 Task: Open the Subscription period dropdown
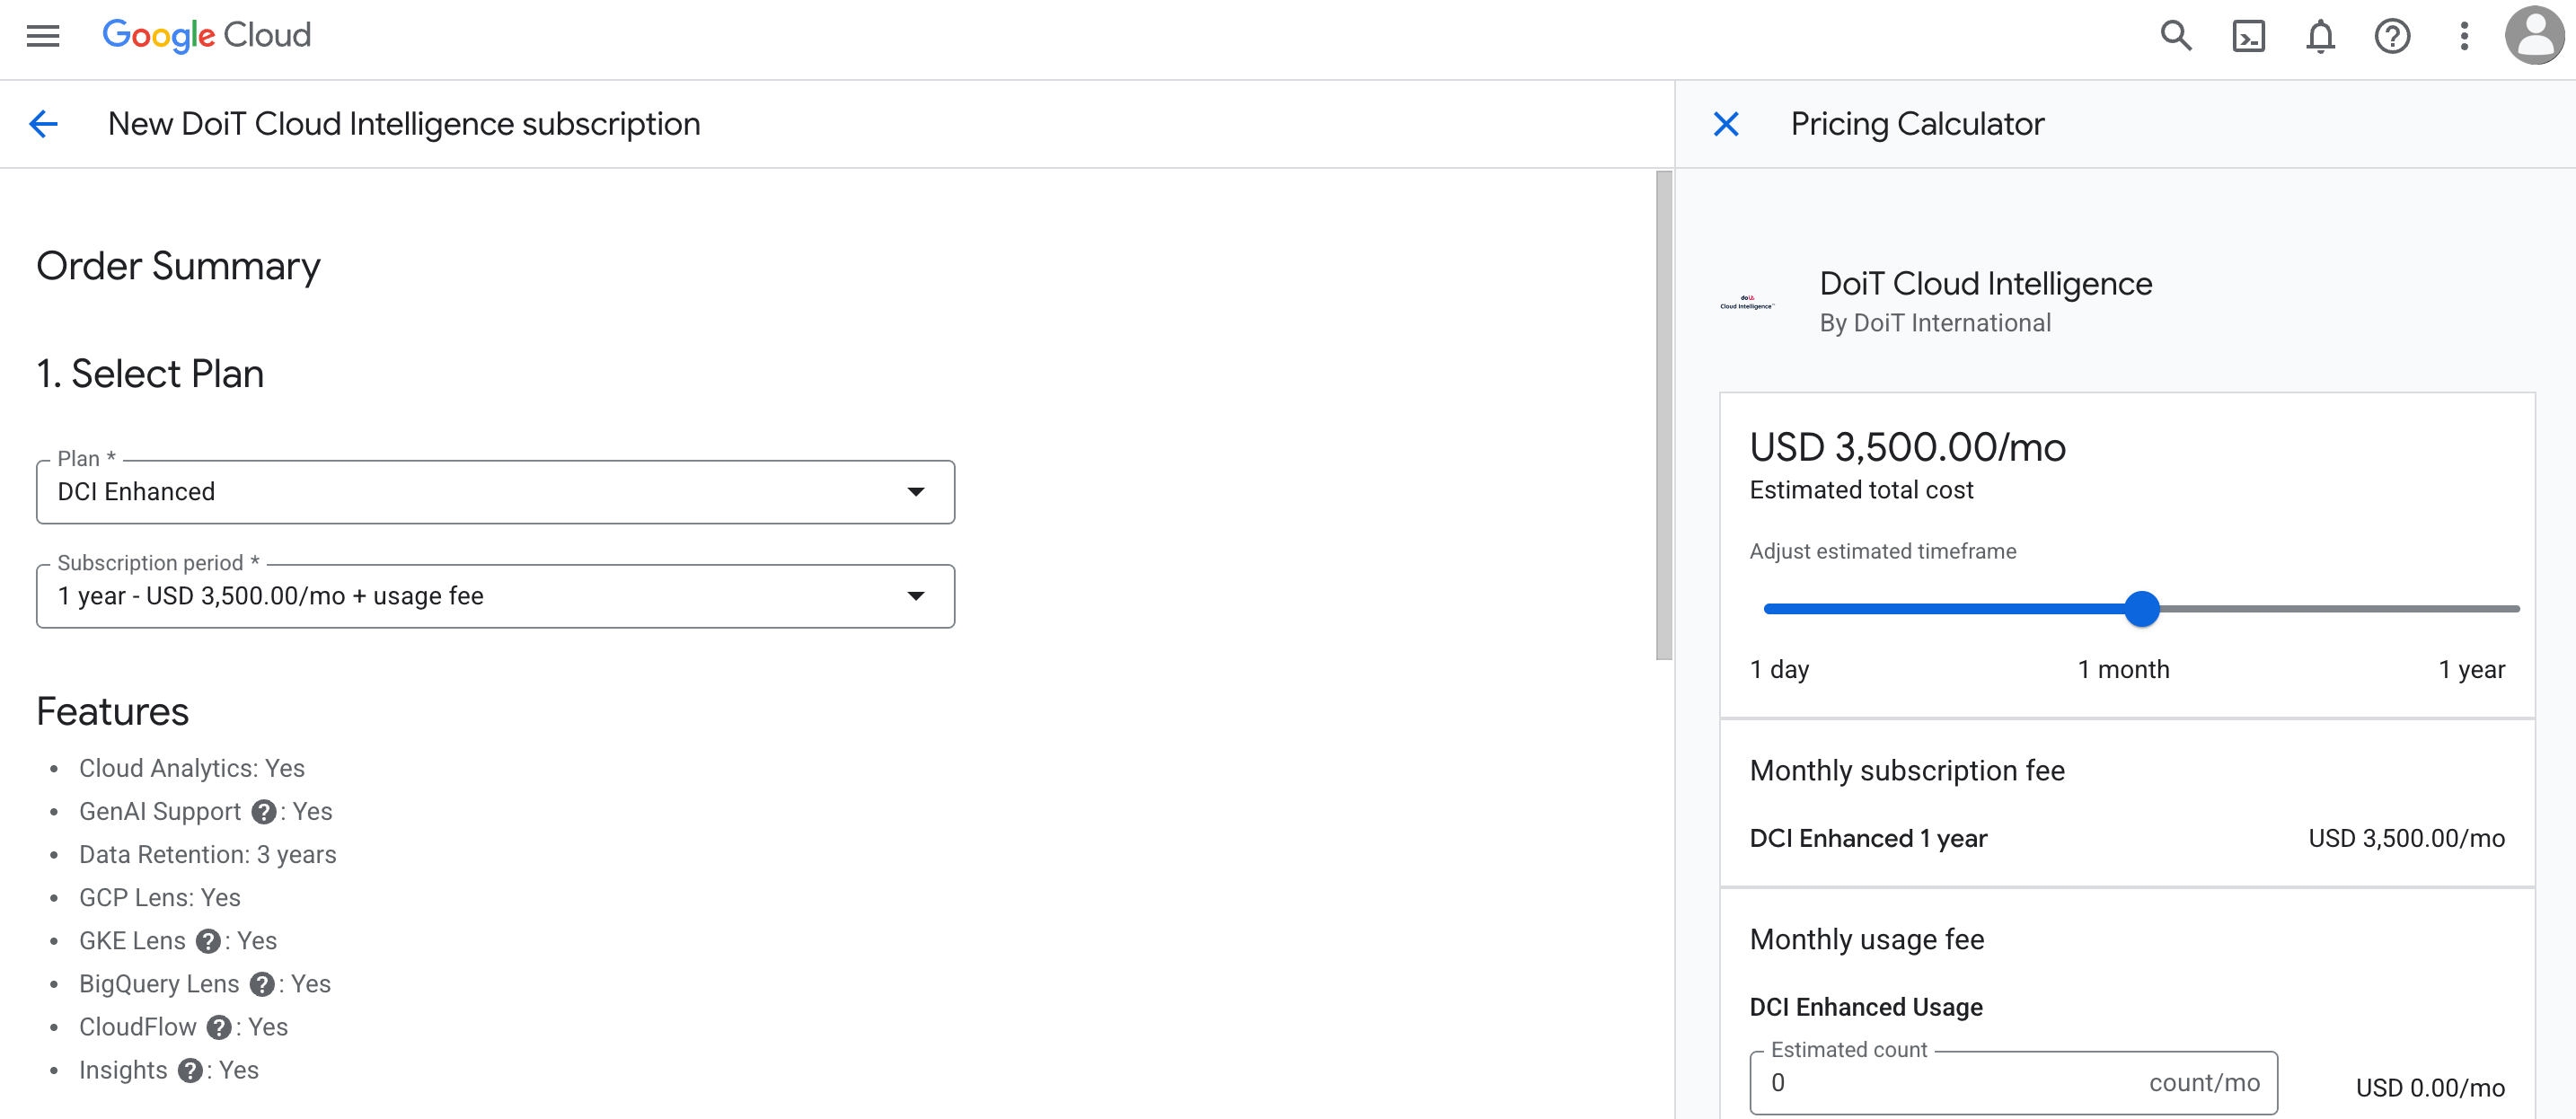coord(495,596)
